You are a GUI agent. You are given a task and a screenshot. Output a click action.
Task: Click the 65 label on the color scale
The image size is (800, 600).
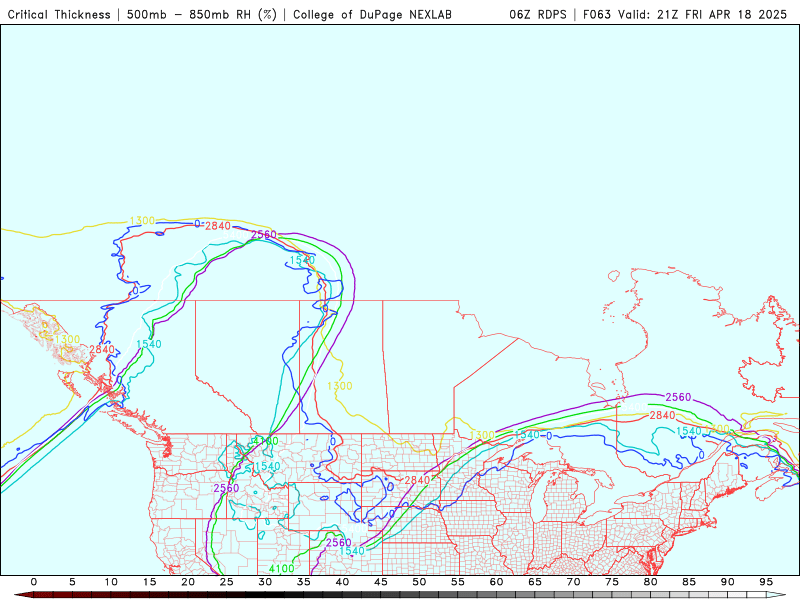(x=535, y=582)
